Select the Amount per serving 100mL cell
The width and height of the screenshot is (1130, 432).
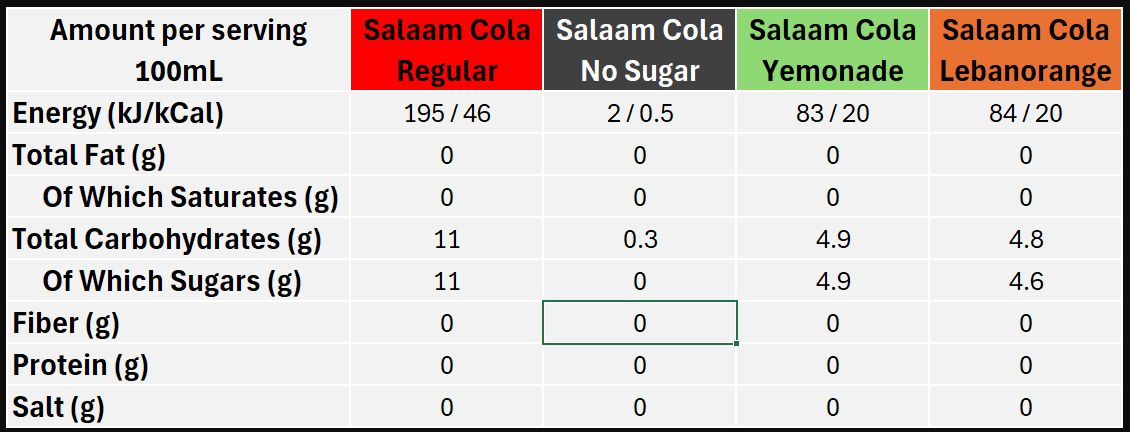coord(179,51)
